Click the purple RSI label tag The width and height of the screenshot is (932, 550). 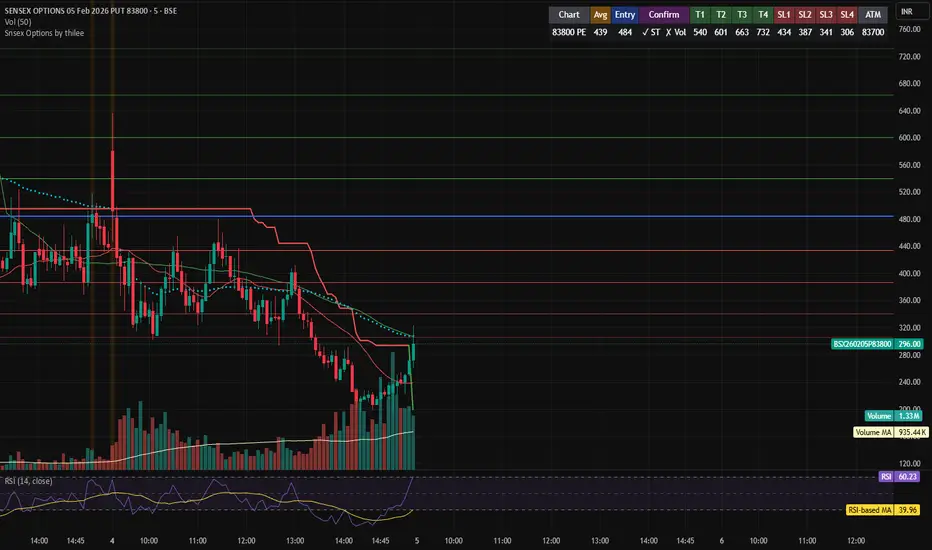coord(886,476)
